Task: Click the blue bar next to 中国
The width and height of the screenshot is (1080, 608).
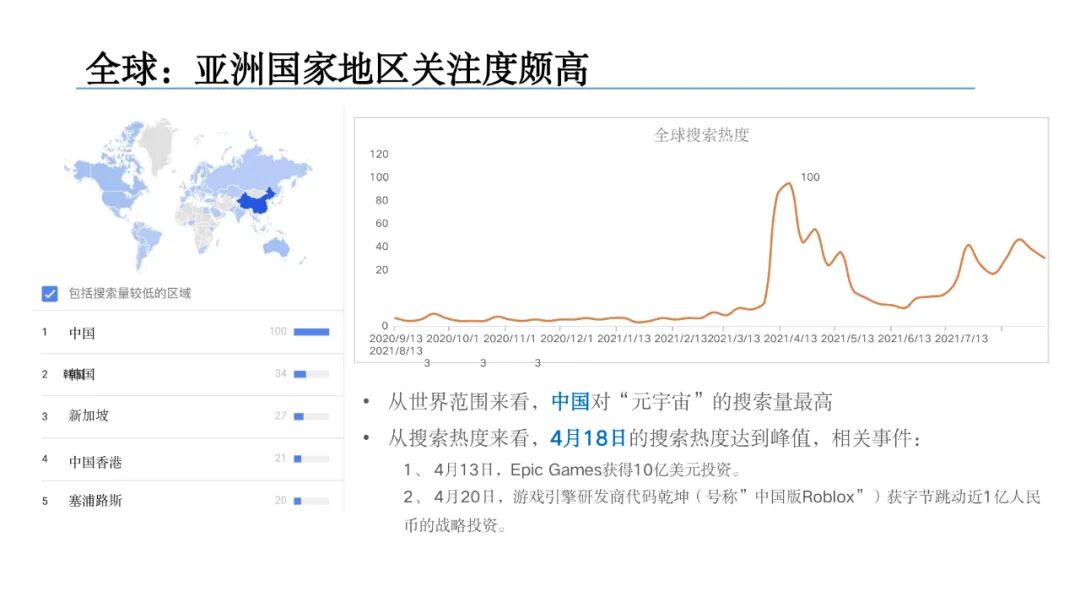Action: pos(311,331)
